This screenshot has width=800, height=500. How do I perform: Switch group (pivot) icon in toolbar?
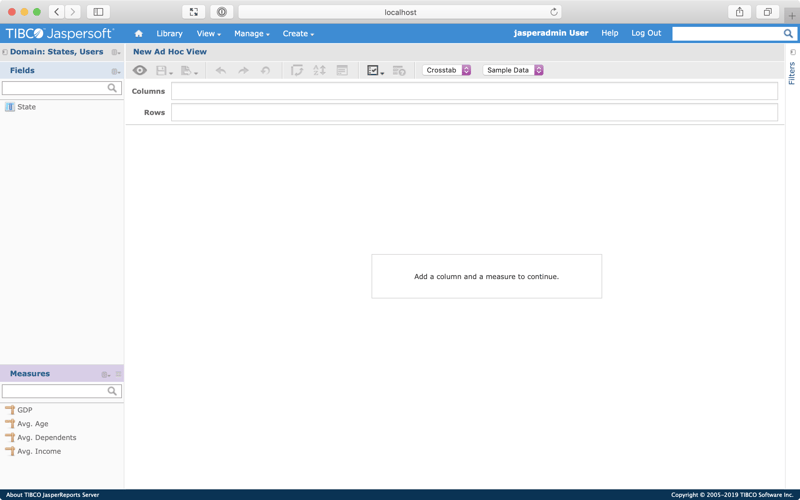click(296, 70)
